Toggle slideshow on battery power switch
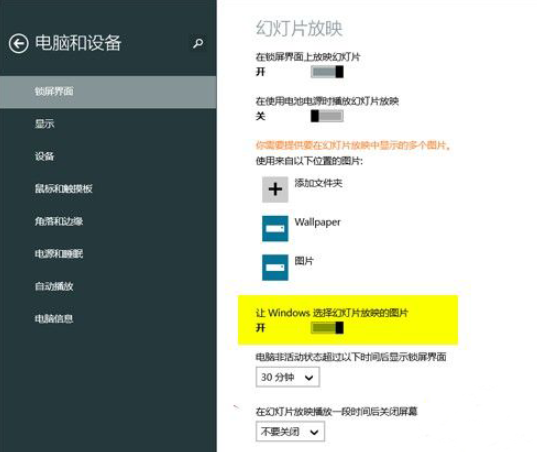 click(327, 116)
